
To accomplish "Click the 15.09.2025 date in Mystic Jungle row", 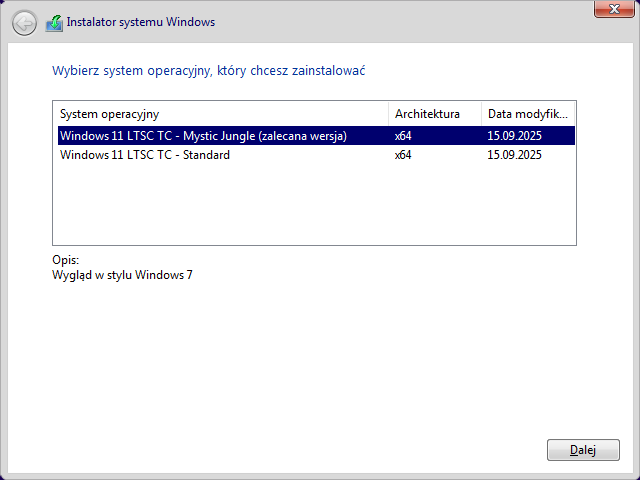I will click(514, 136).
